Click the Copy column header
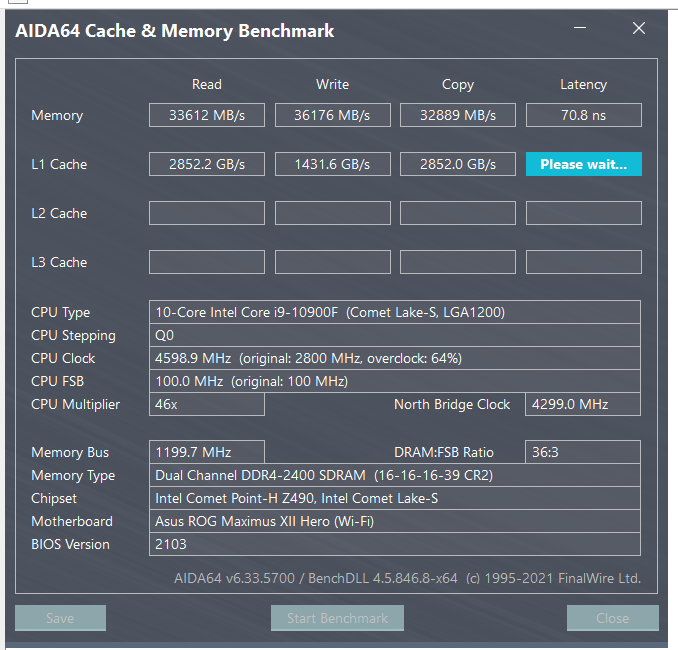 458,84
